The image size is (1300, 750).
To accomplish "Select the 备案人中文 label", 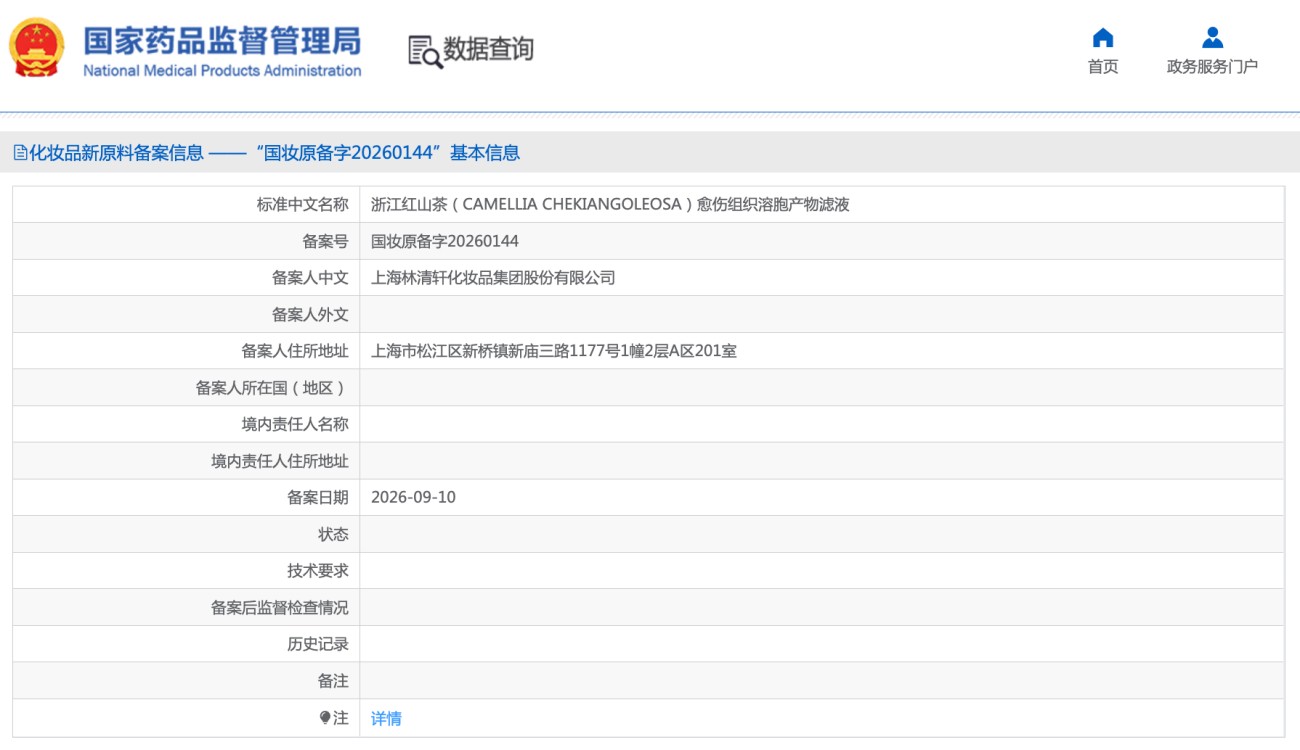I will coord(311,278).
